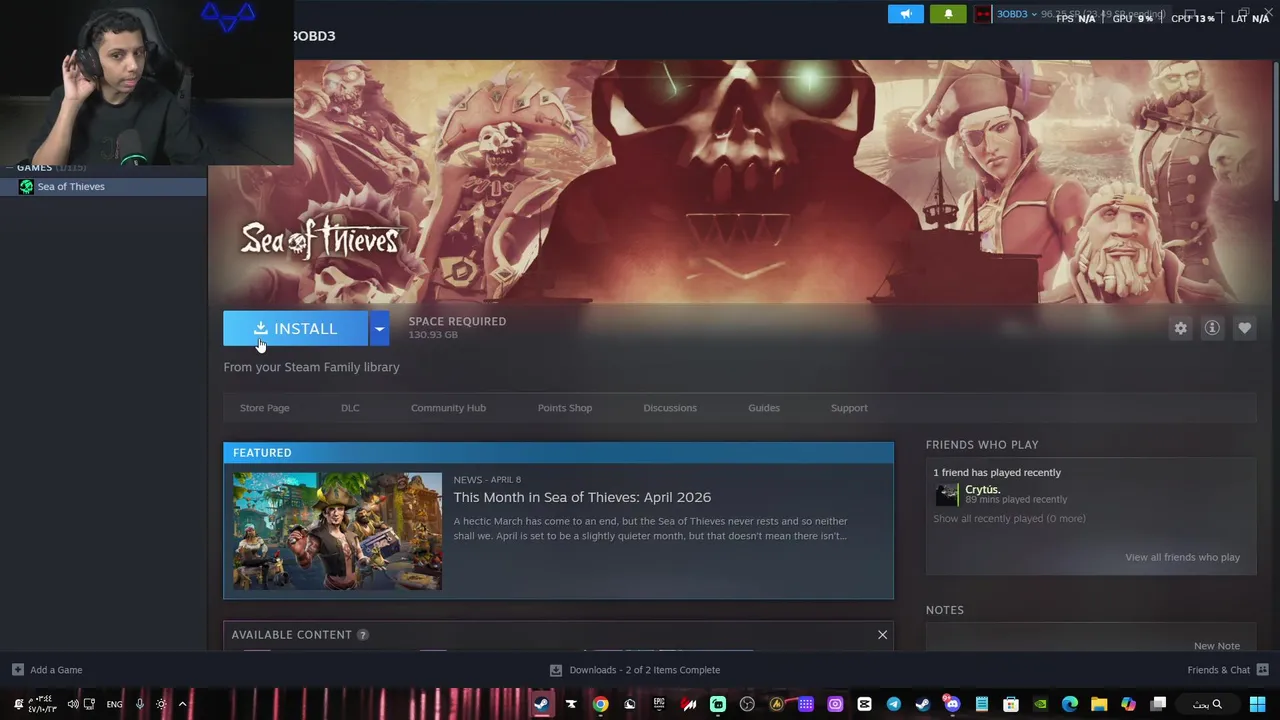Viewport: 1280px width, 720px height.
Task: Open Discussions tab
Action: pos(670,408)
